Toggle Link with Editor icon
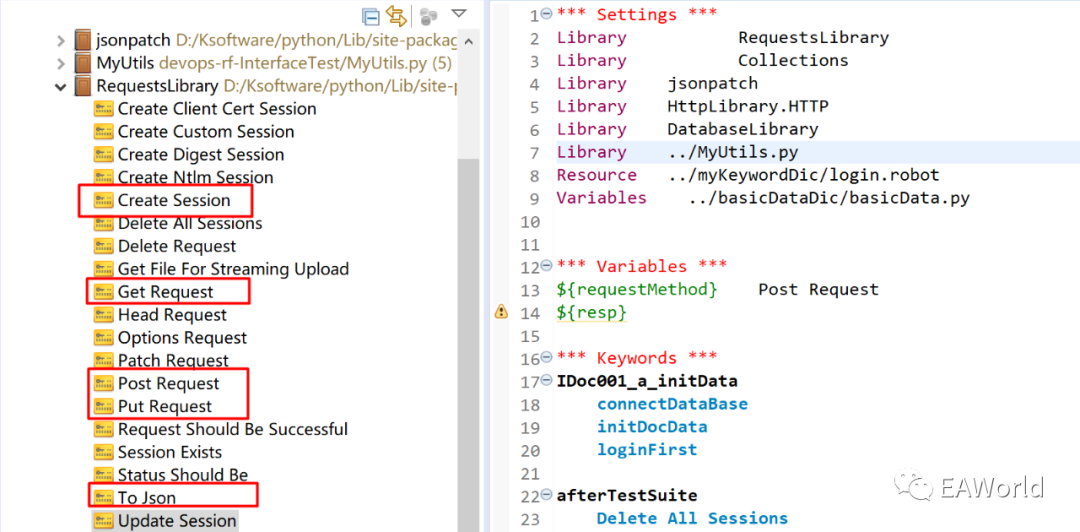Image resolution: width=1080 pixels, height=532 pixels. (x=396, y=15)
